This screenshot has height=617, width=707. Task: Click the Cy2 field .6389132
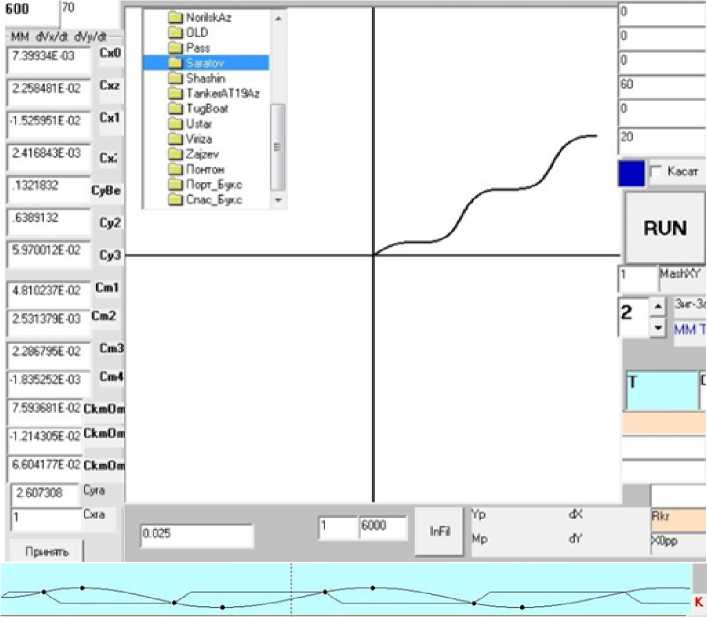coord(49,223)
